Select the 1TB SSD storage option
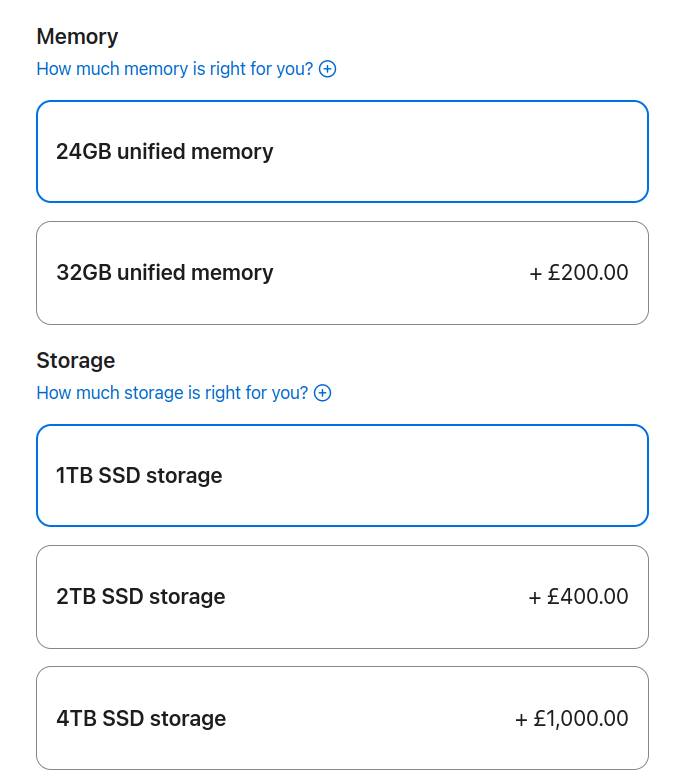The width and height of the screenshot is (674, 776). (342, 475)
